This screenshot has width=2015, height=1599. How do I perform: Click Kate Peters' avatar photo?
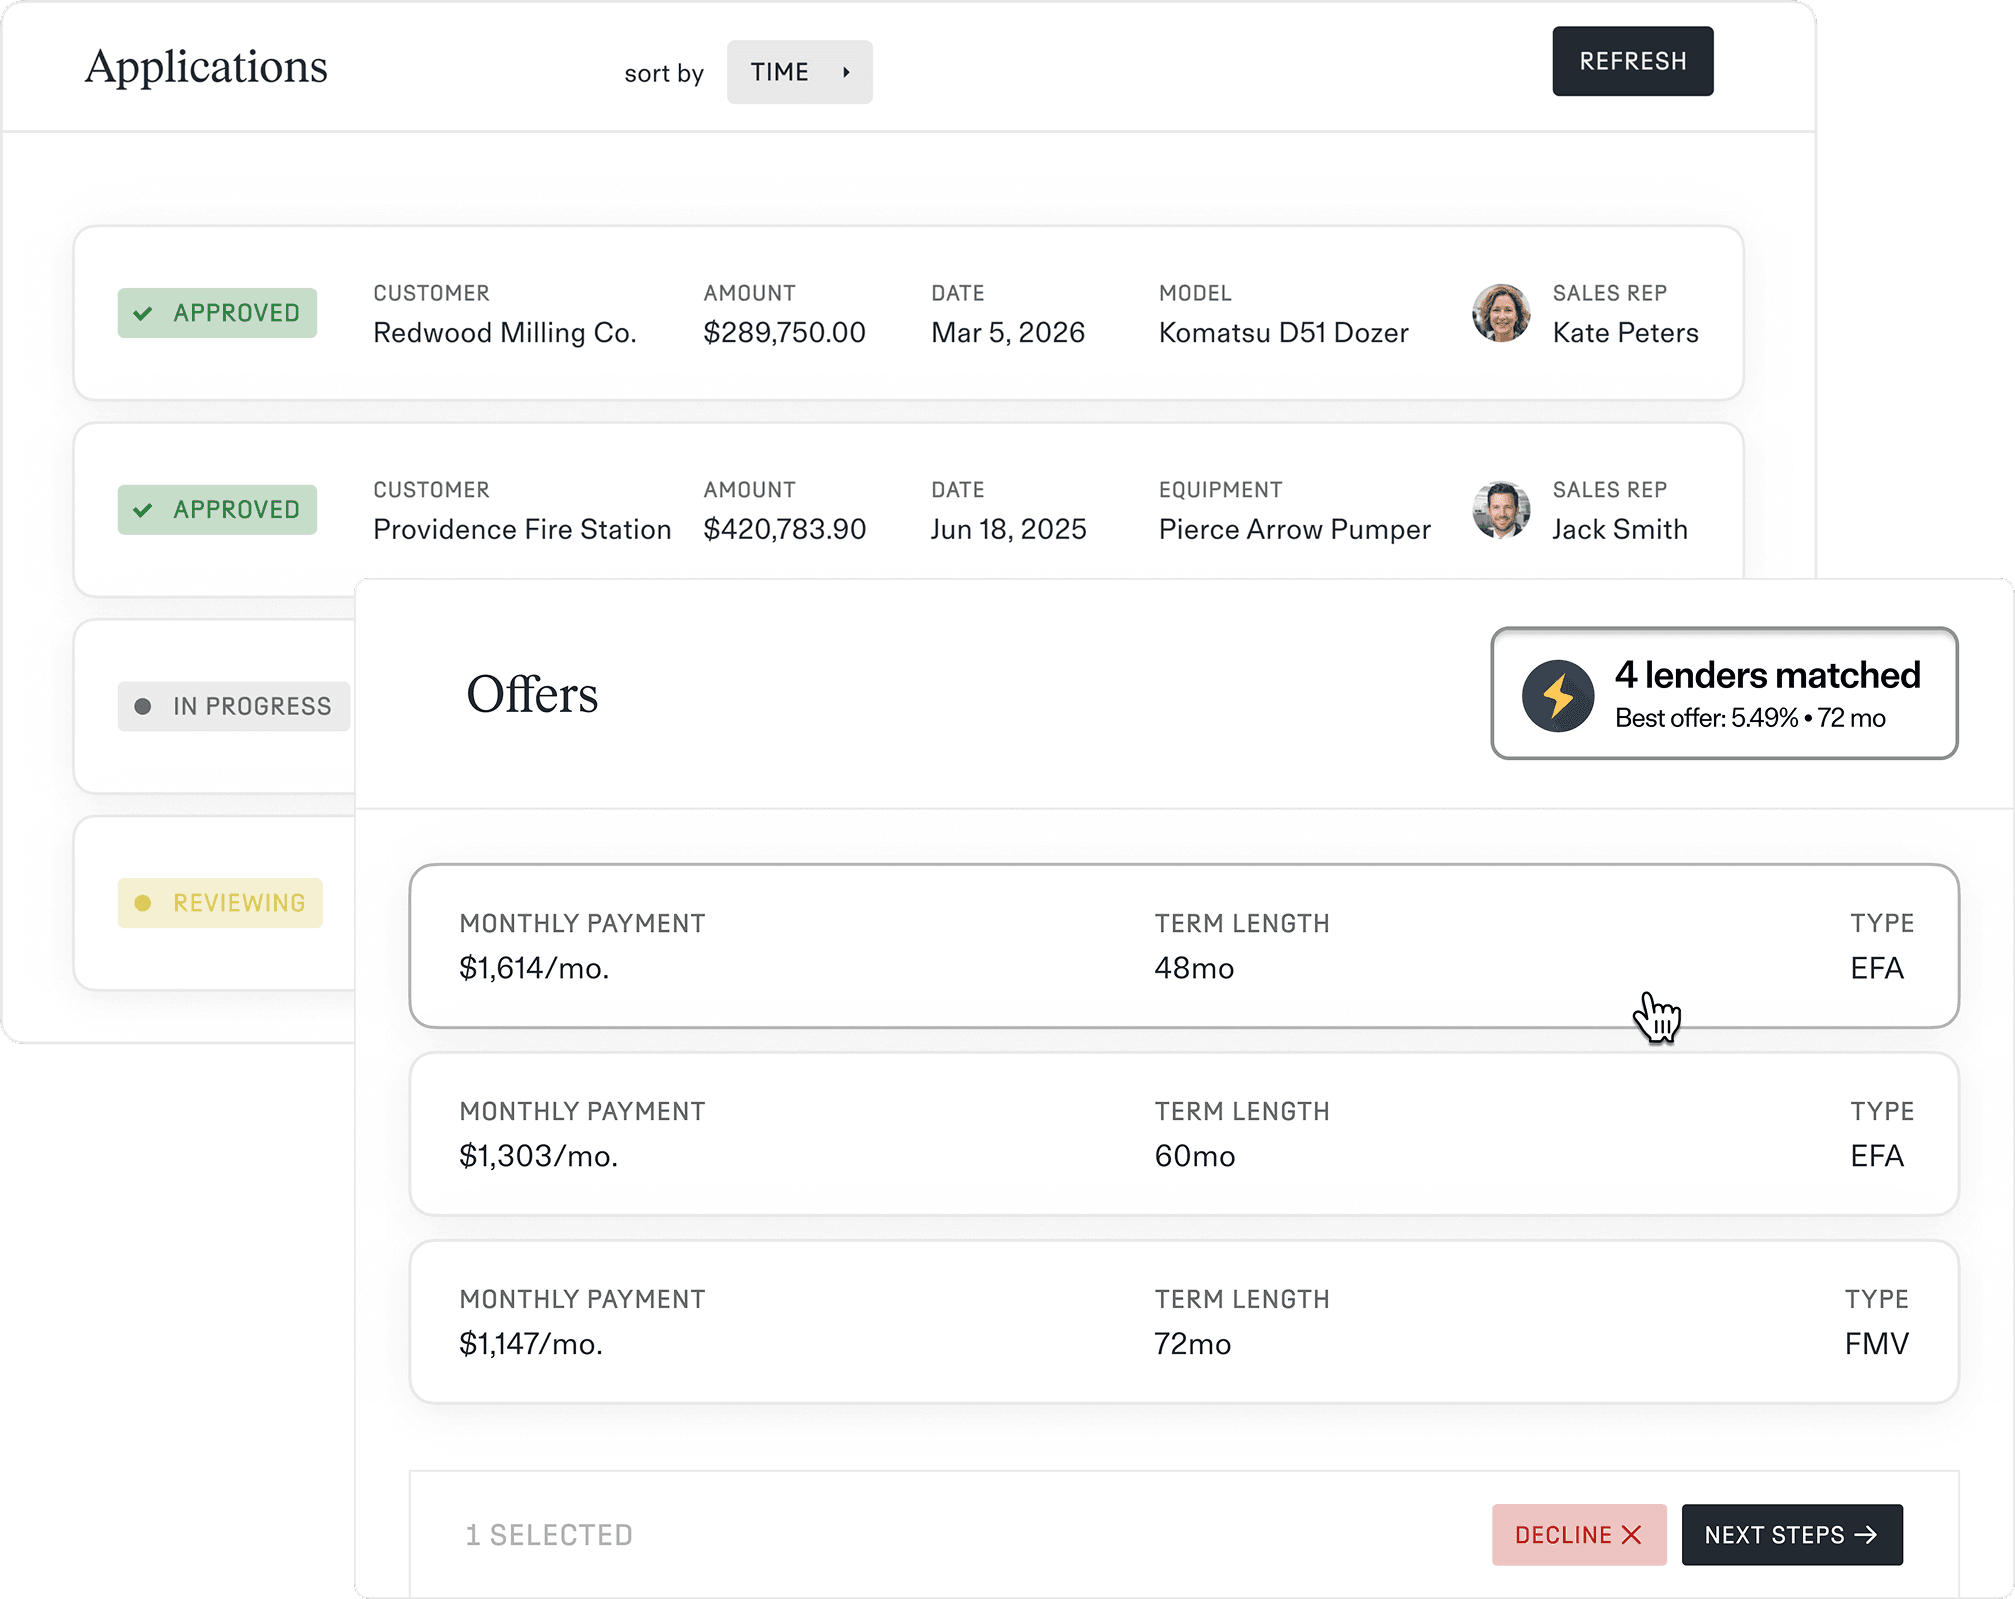(x=1500, y=314)
